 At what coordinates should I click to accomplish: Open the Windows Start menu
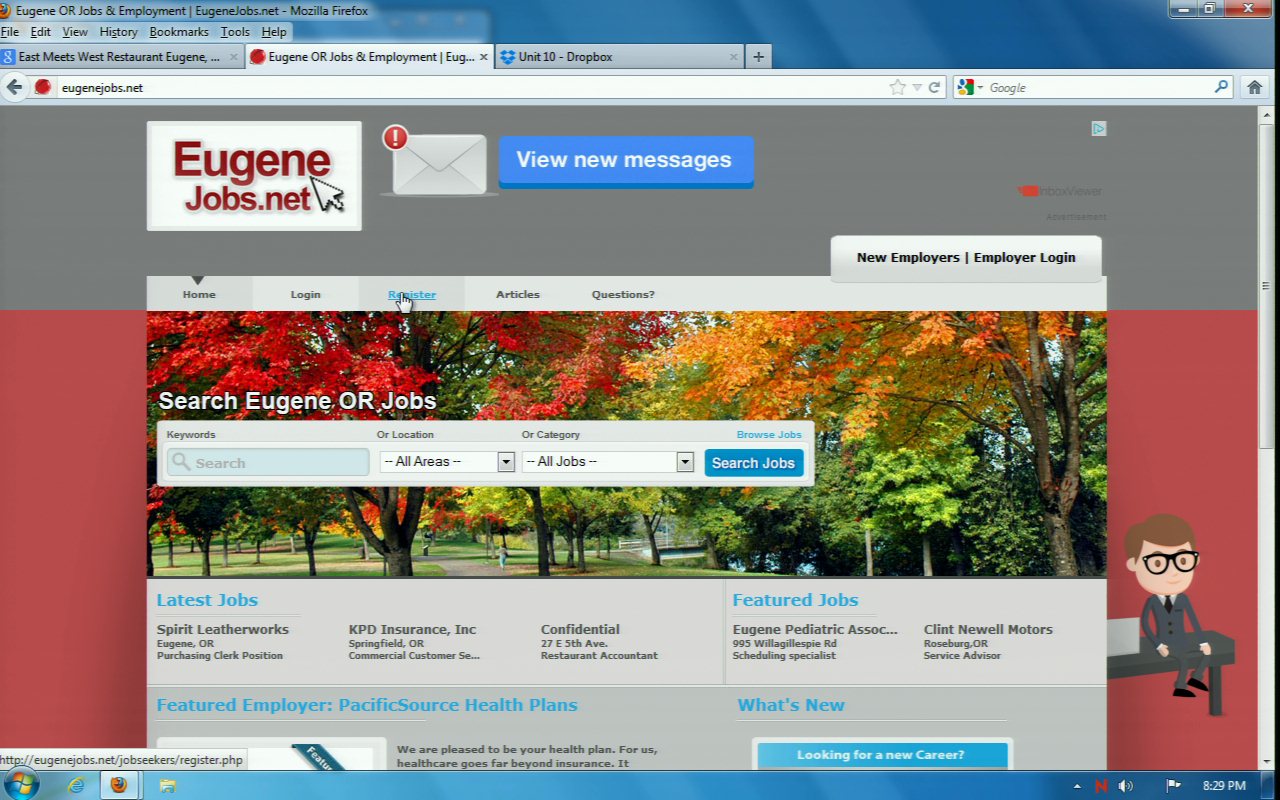[20, 785]
